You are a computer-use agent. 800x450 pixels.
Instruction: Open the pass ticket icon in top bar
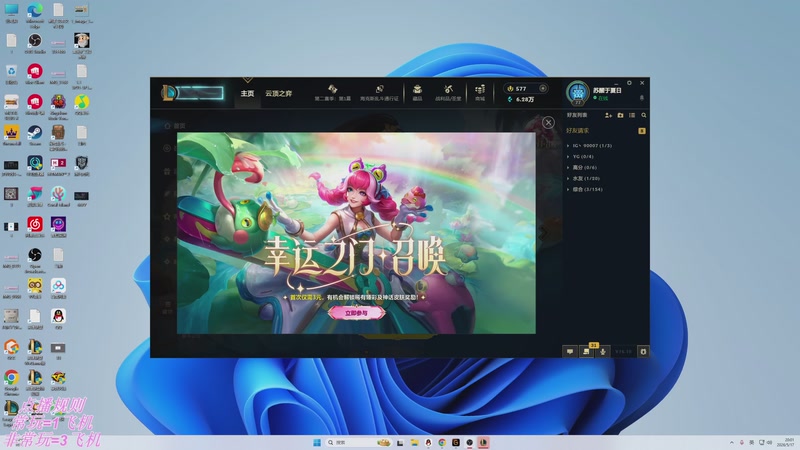pos(379,92)
